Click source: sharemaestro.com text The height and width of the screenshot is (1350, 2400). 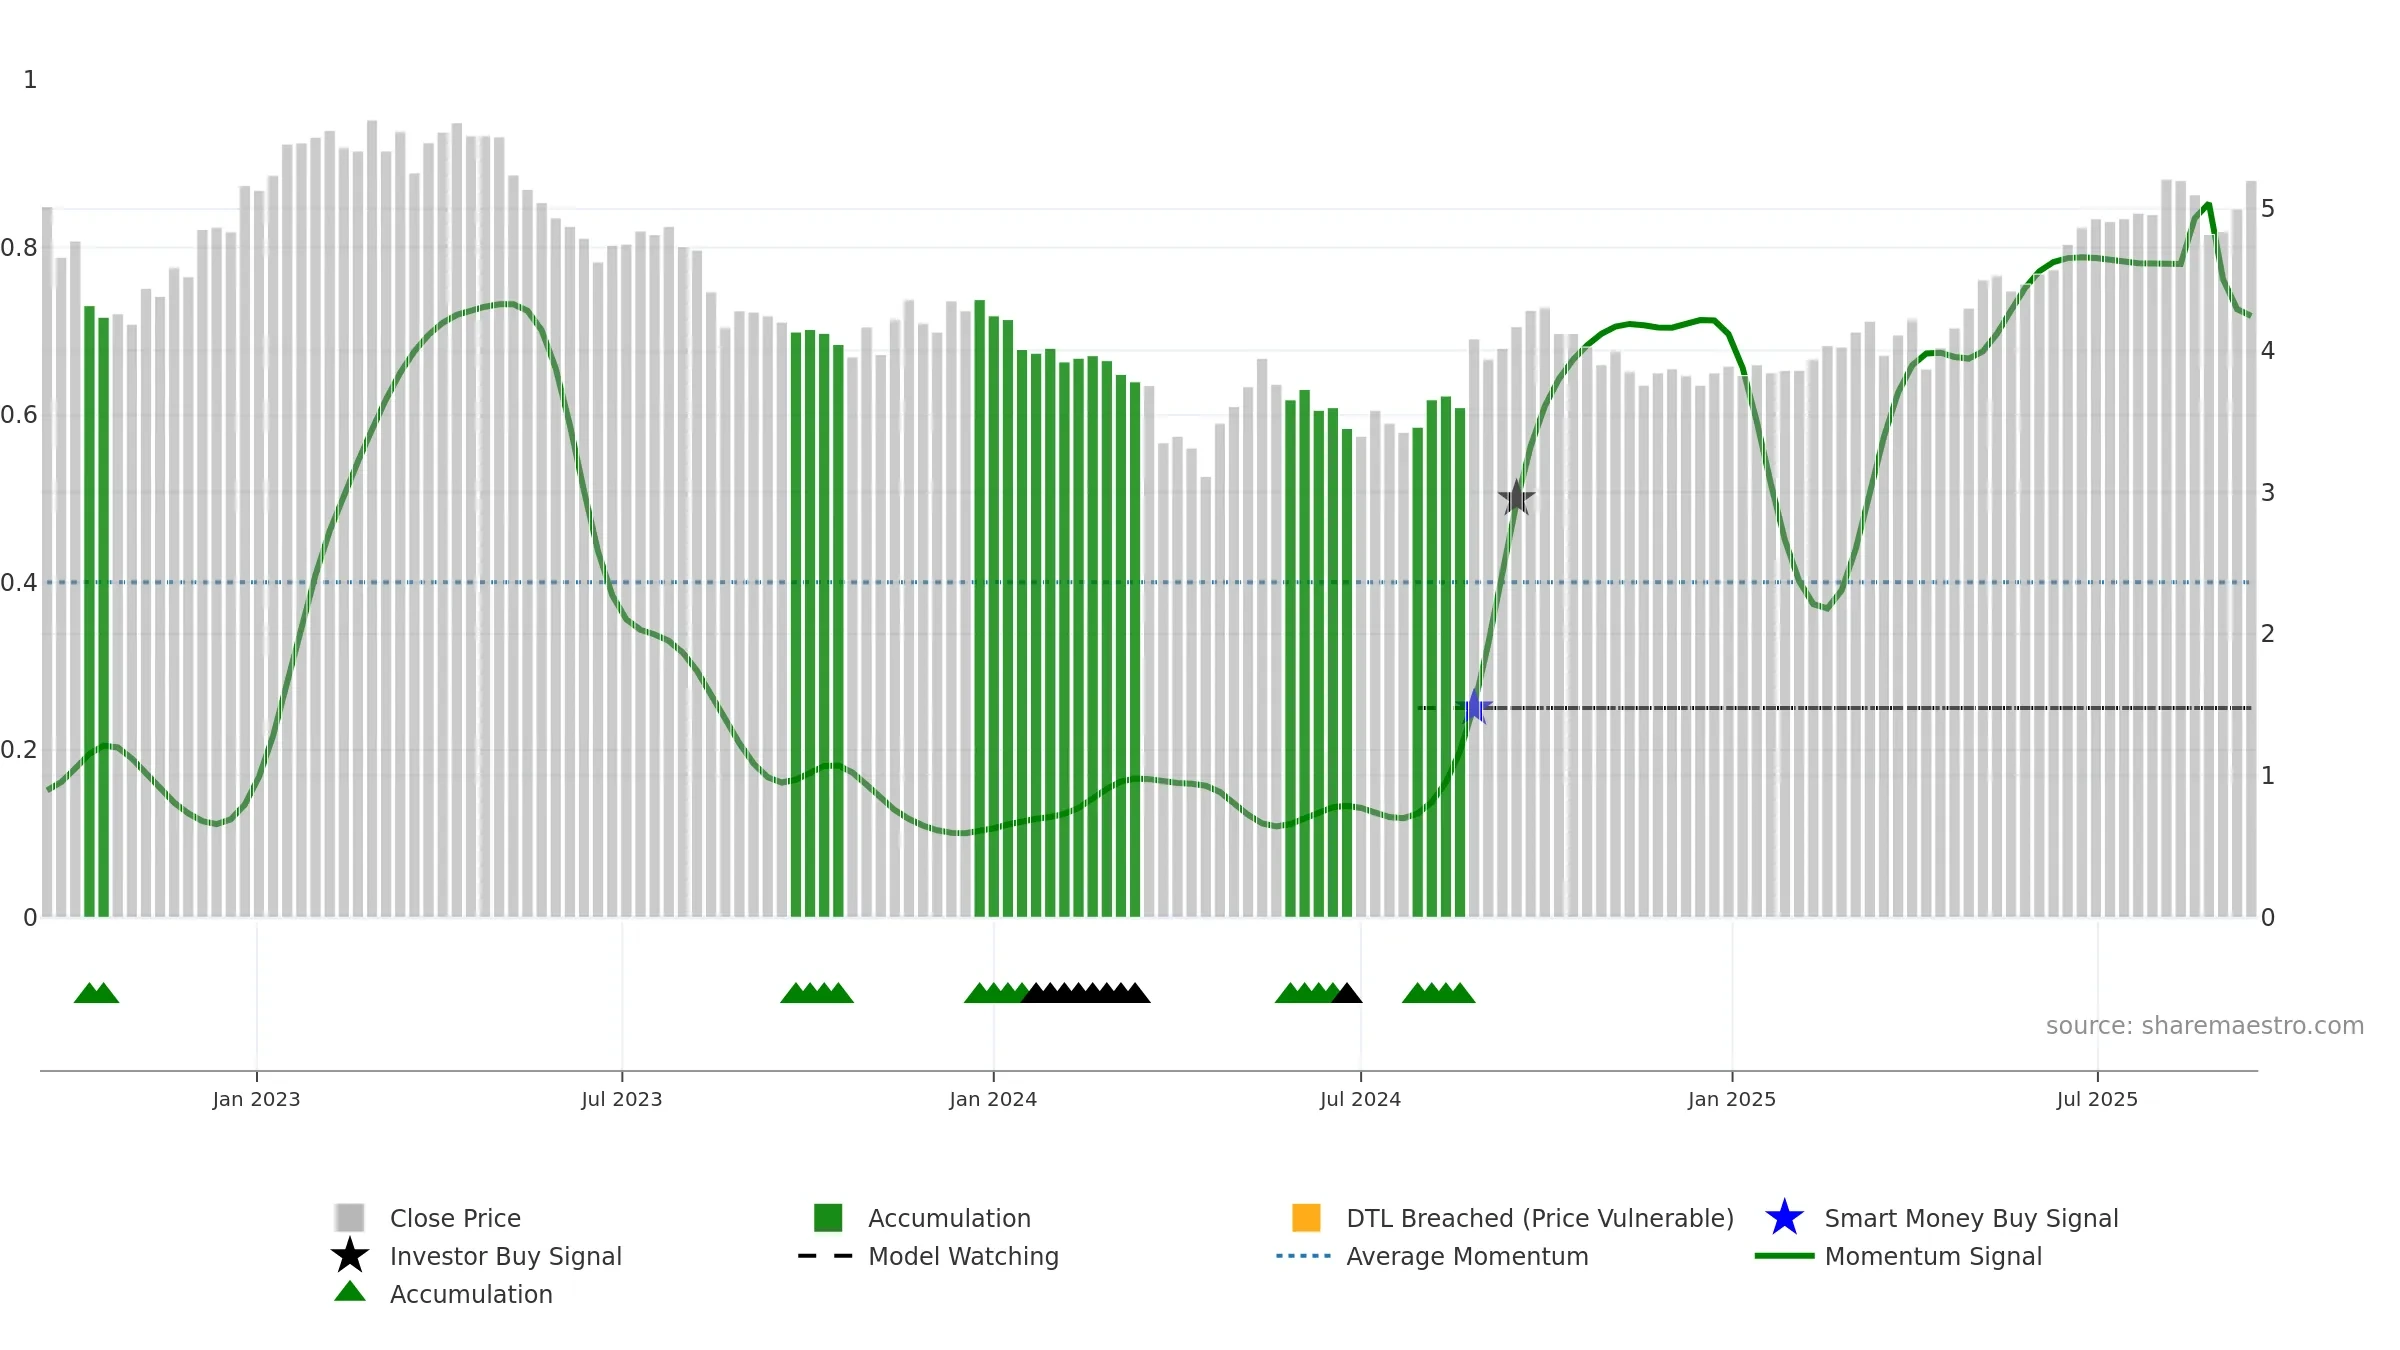tap(2205, 1026)
